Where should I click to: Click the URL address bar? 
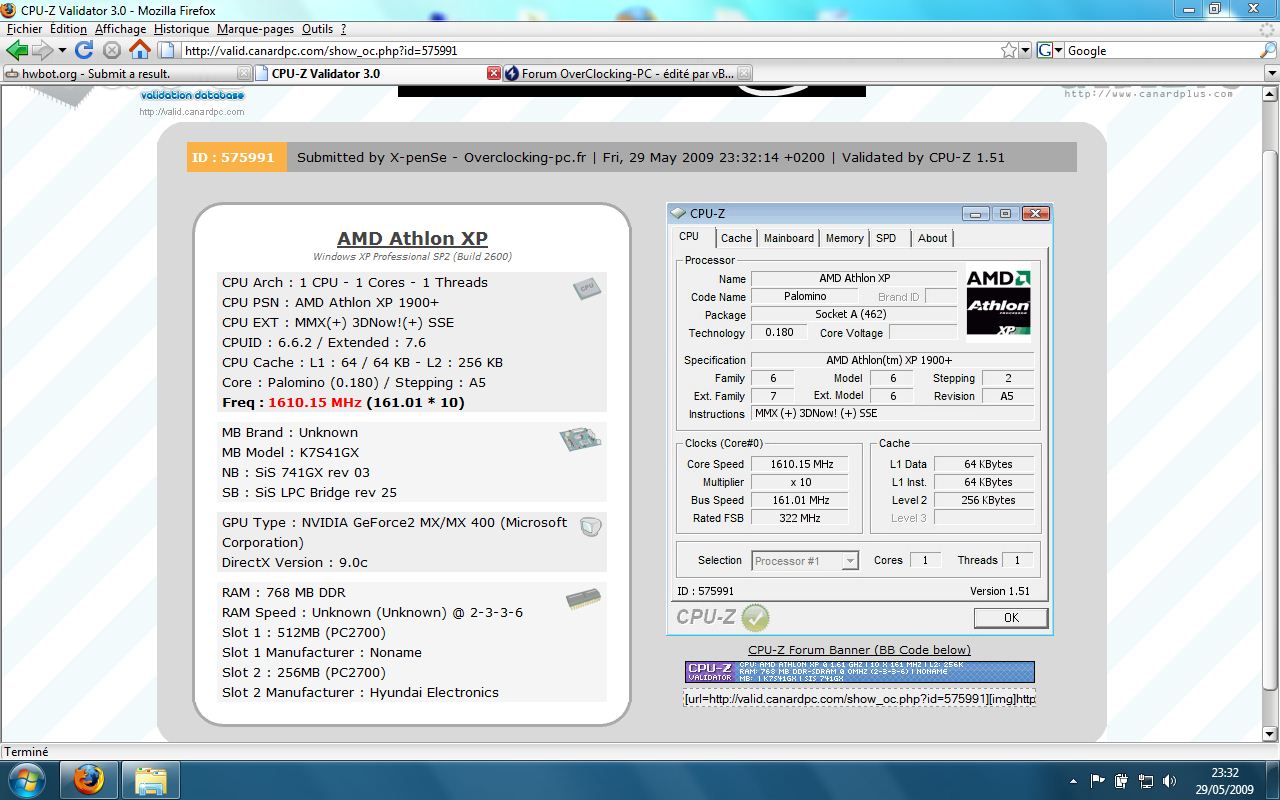(x=590, y=50)
